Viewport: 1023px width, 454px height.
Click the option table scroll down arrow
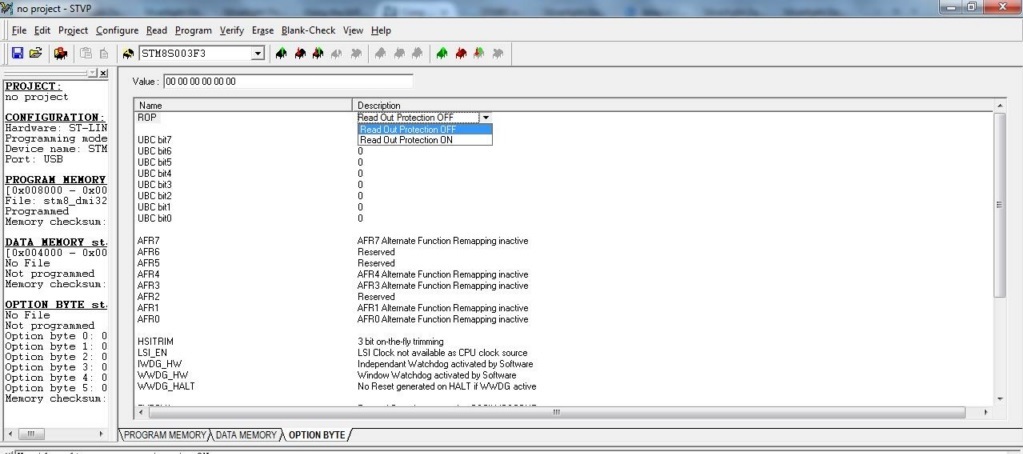click(x=1000, y=399)
